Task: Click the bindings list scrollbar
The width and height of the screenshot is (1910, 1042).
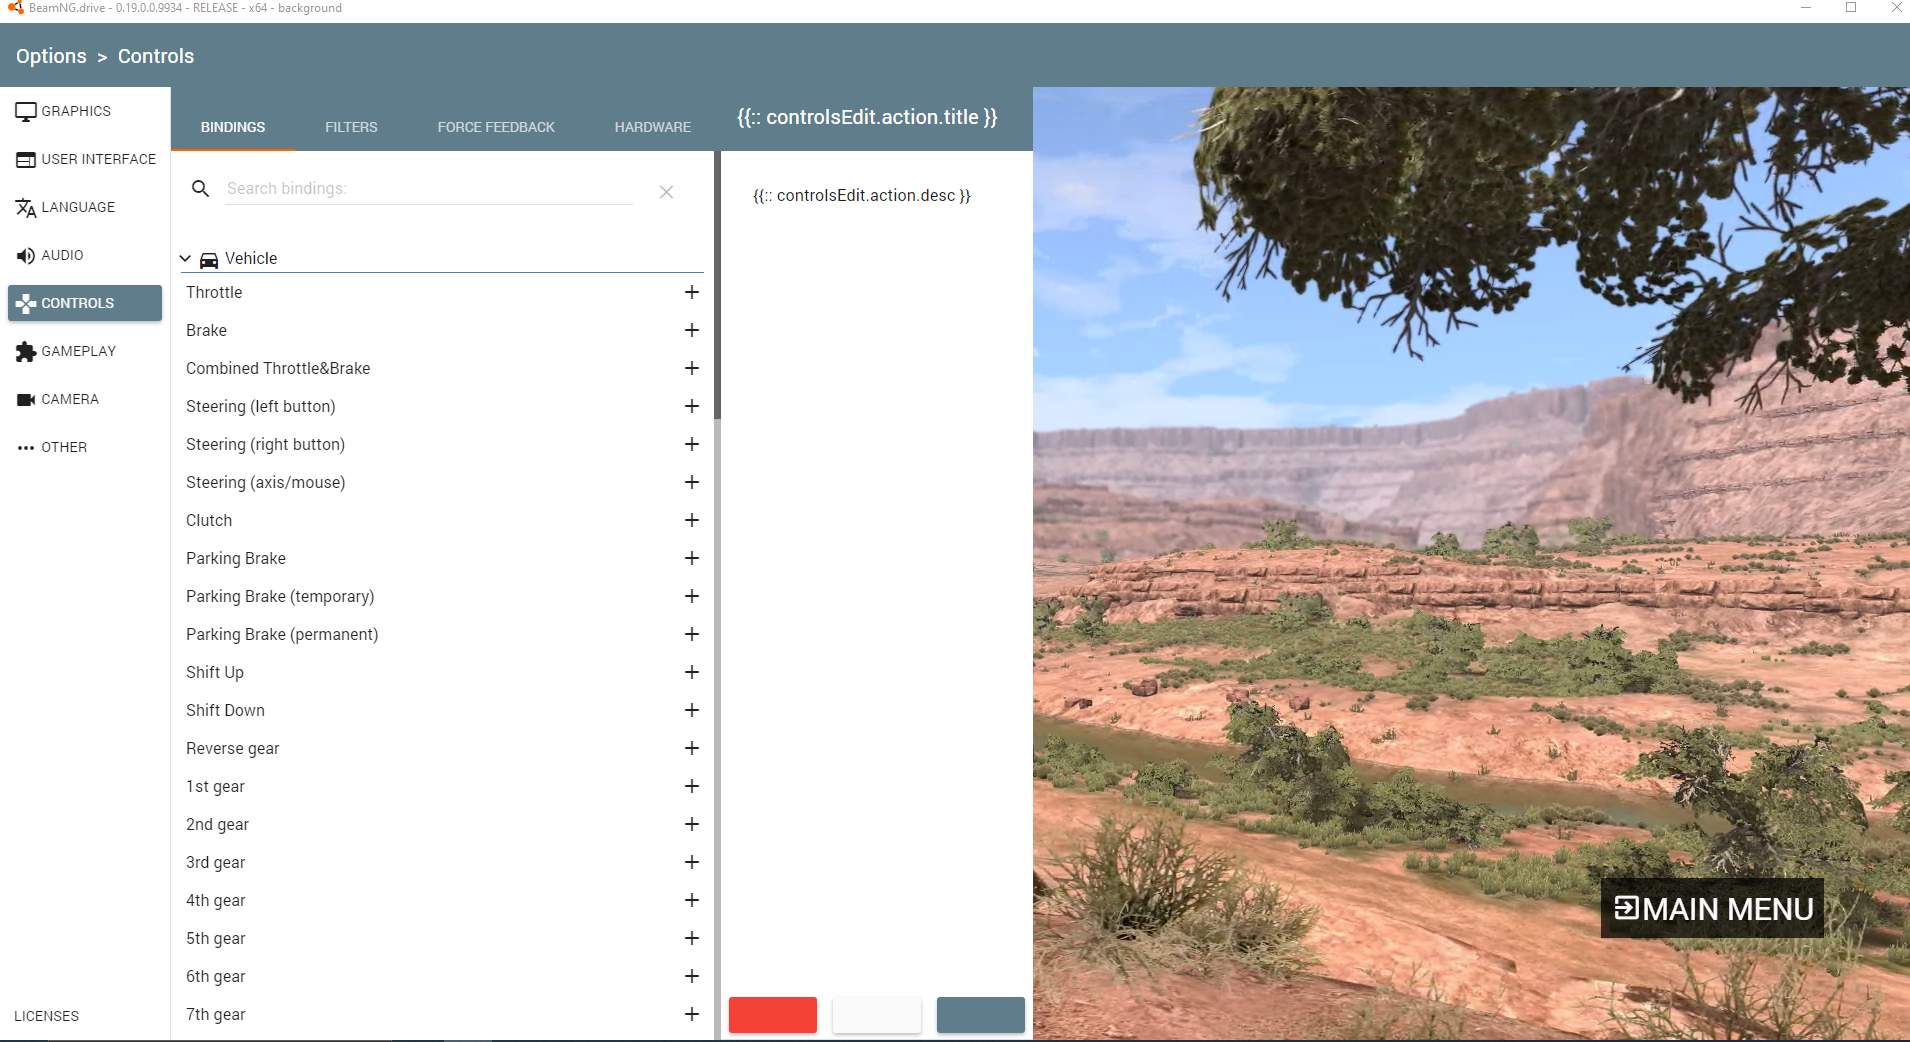Action: pyautogui.click(x=717, y=285)
